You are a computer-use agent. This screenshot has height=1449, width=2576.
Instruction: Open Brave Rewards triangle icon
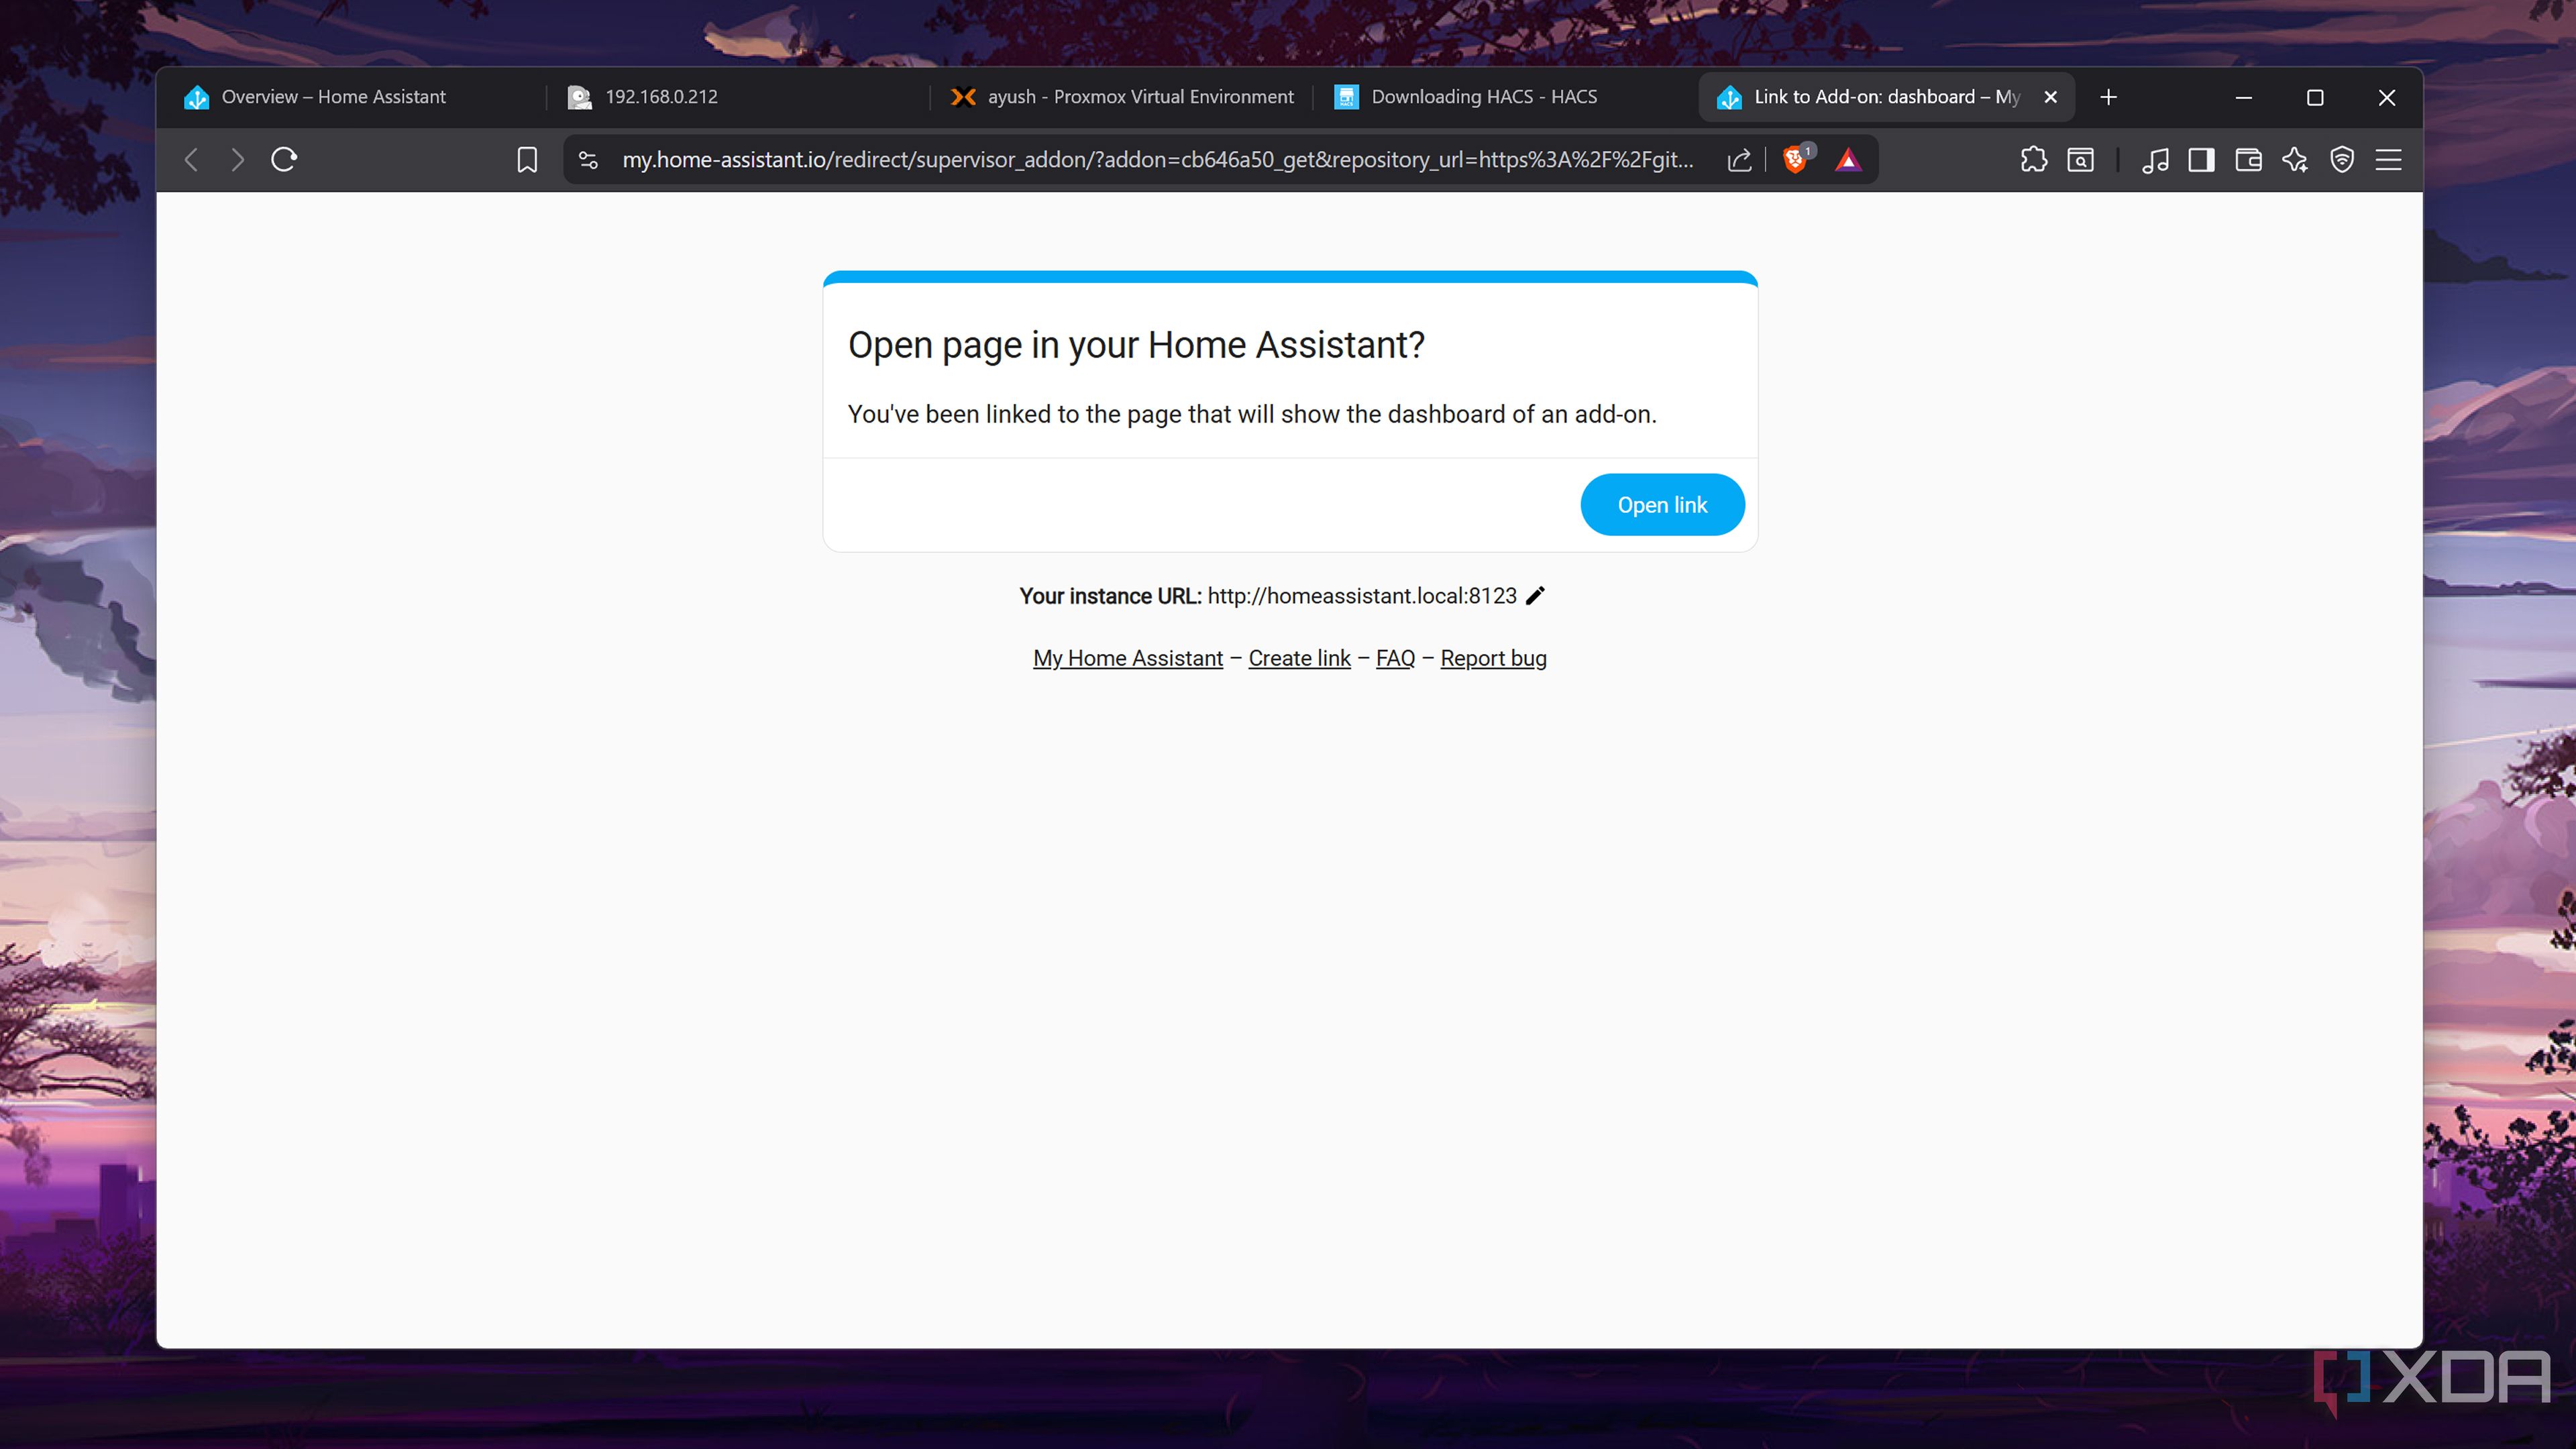1848,160
